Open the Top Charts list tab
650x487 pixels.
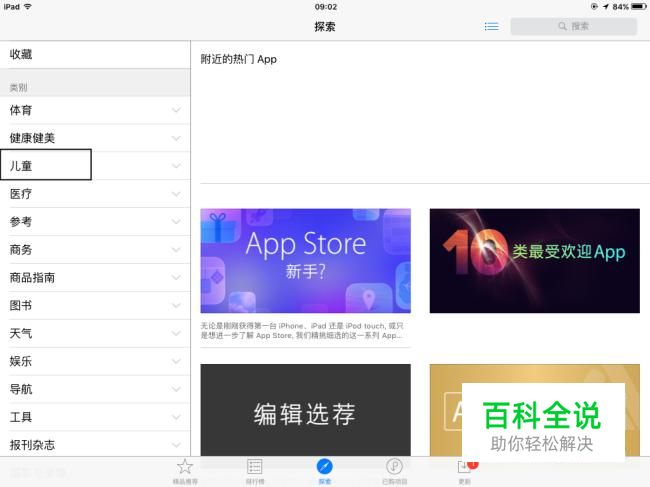click(x=255, y=471)
